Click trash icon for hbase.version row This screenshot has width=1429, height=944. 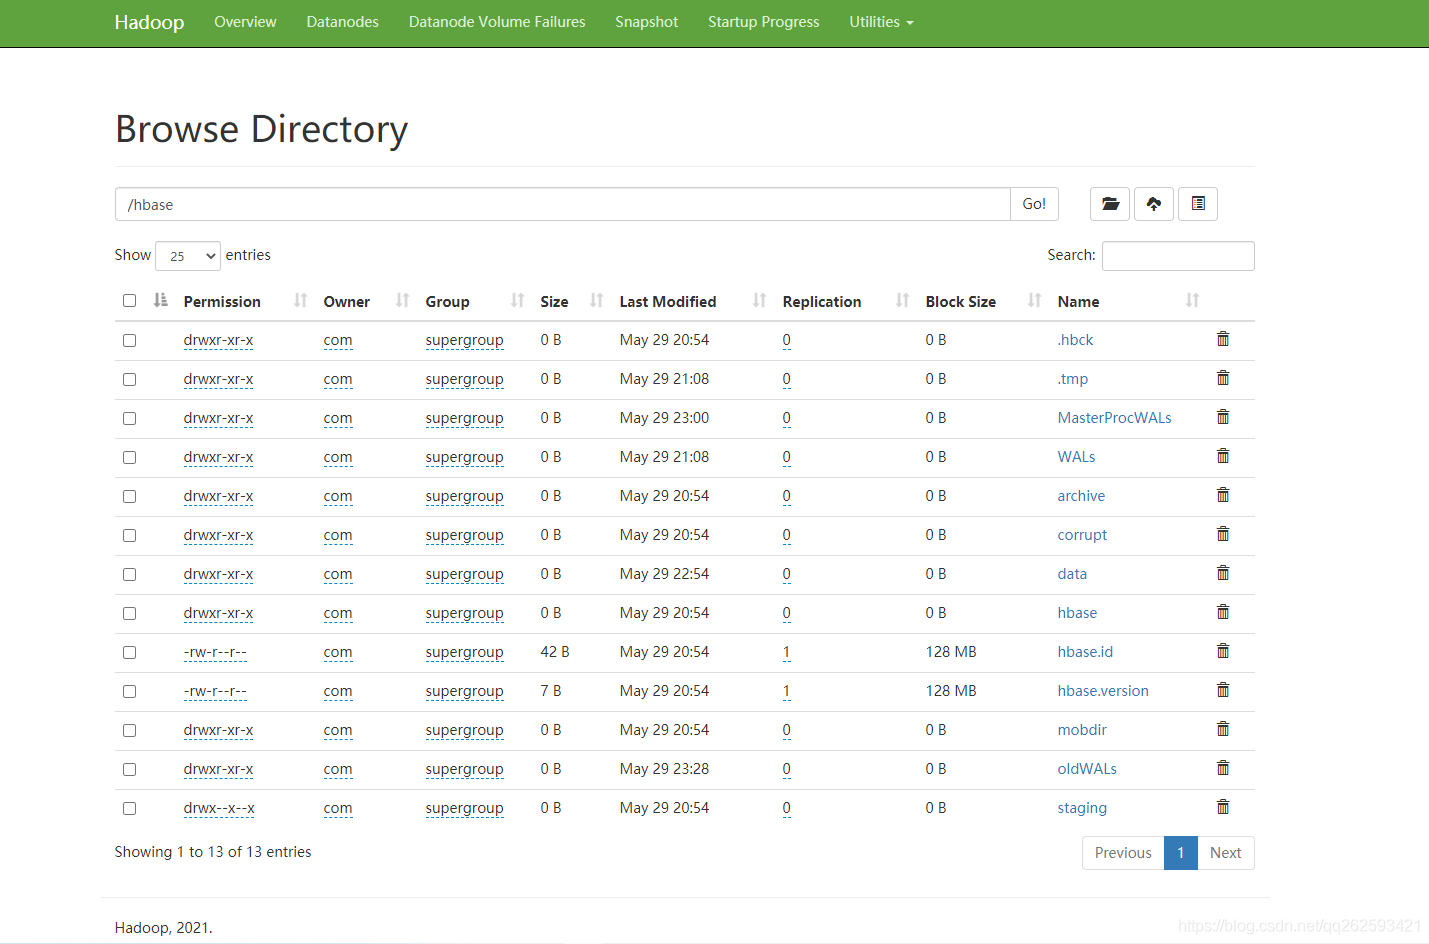[1222, 690]
